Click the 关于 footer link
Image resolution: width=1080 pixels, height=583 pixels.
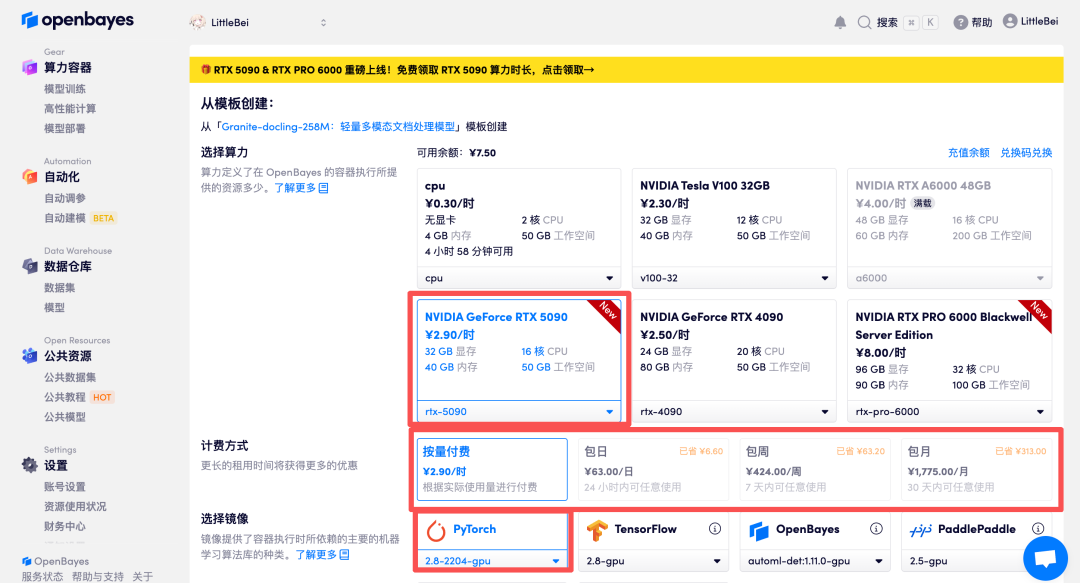[143, 576]
